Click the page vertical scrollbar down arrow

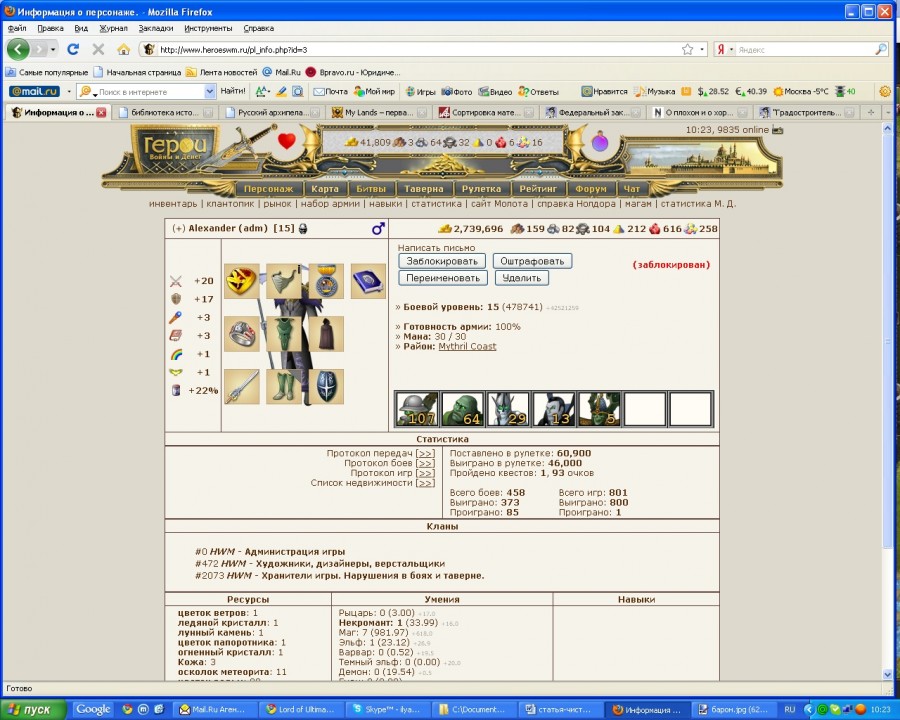pyautogui.click(x=887, y=674)
